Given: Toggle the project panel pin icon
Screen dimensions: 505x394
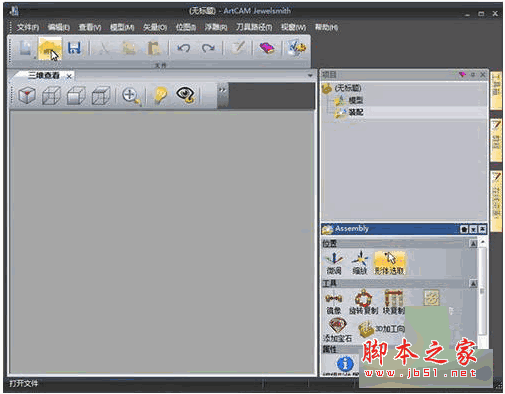Looking at the screenshot, I should click(462, 75).
